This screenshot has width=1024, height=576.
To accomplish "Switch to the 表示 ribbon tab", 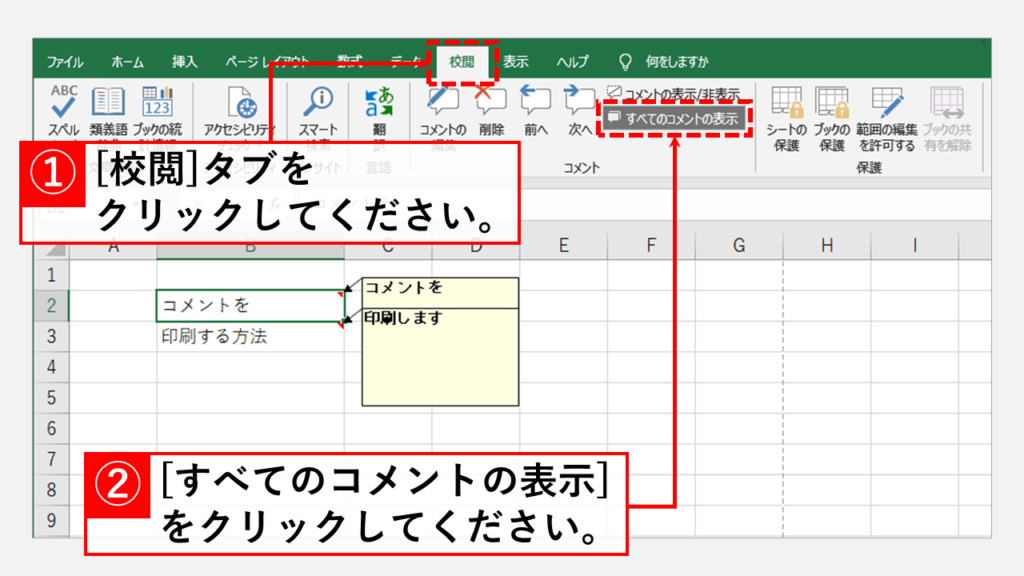I will (515, 62).
